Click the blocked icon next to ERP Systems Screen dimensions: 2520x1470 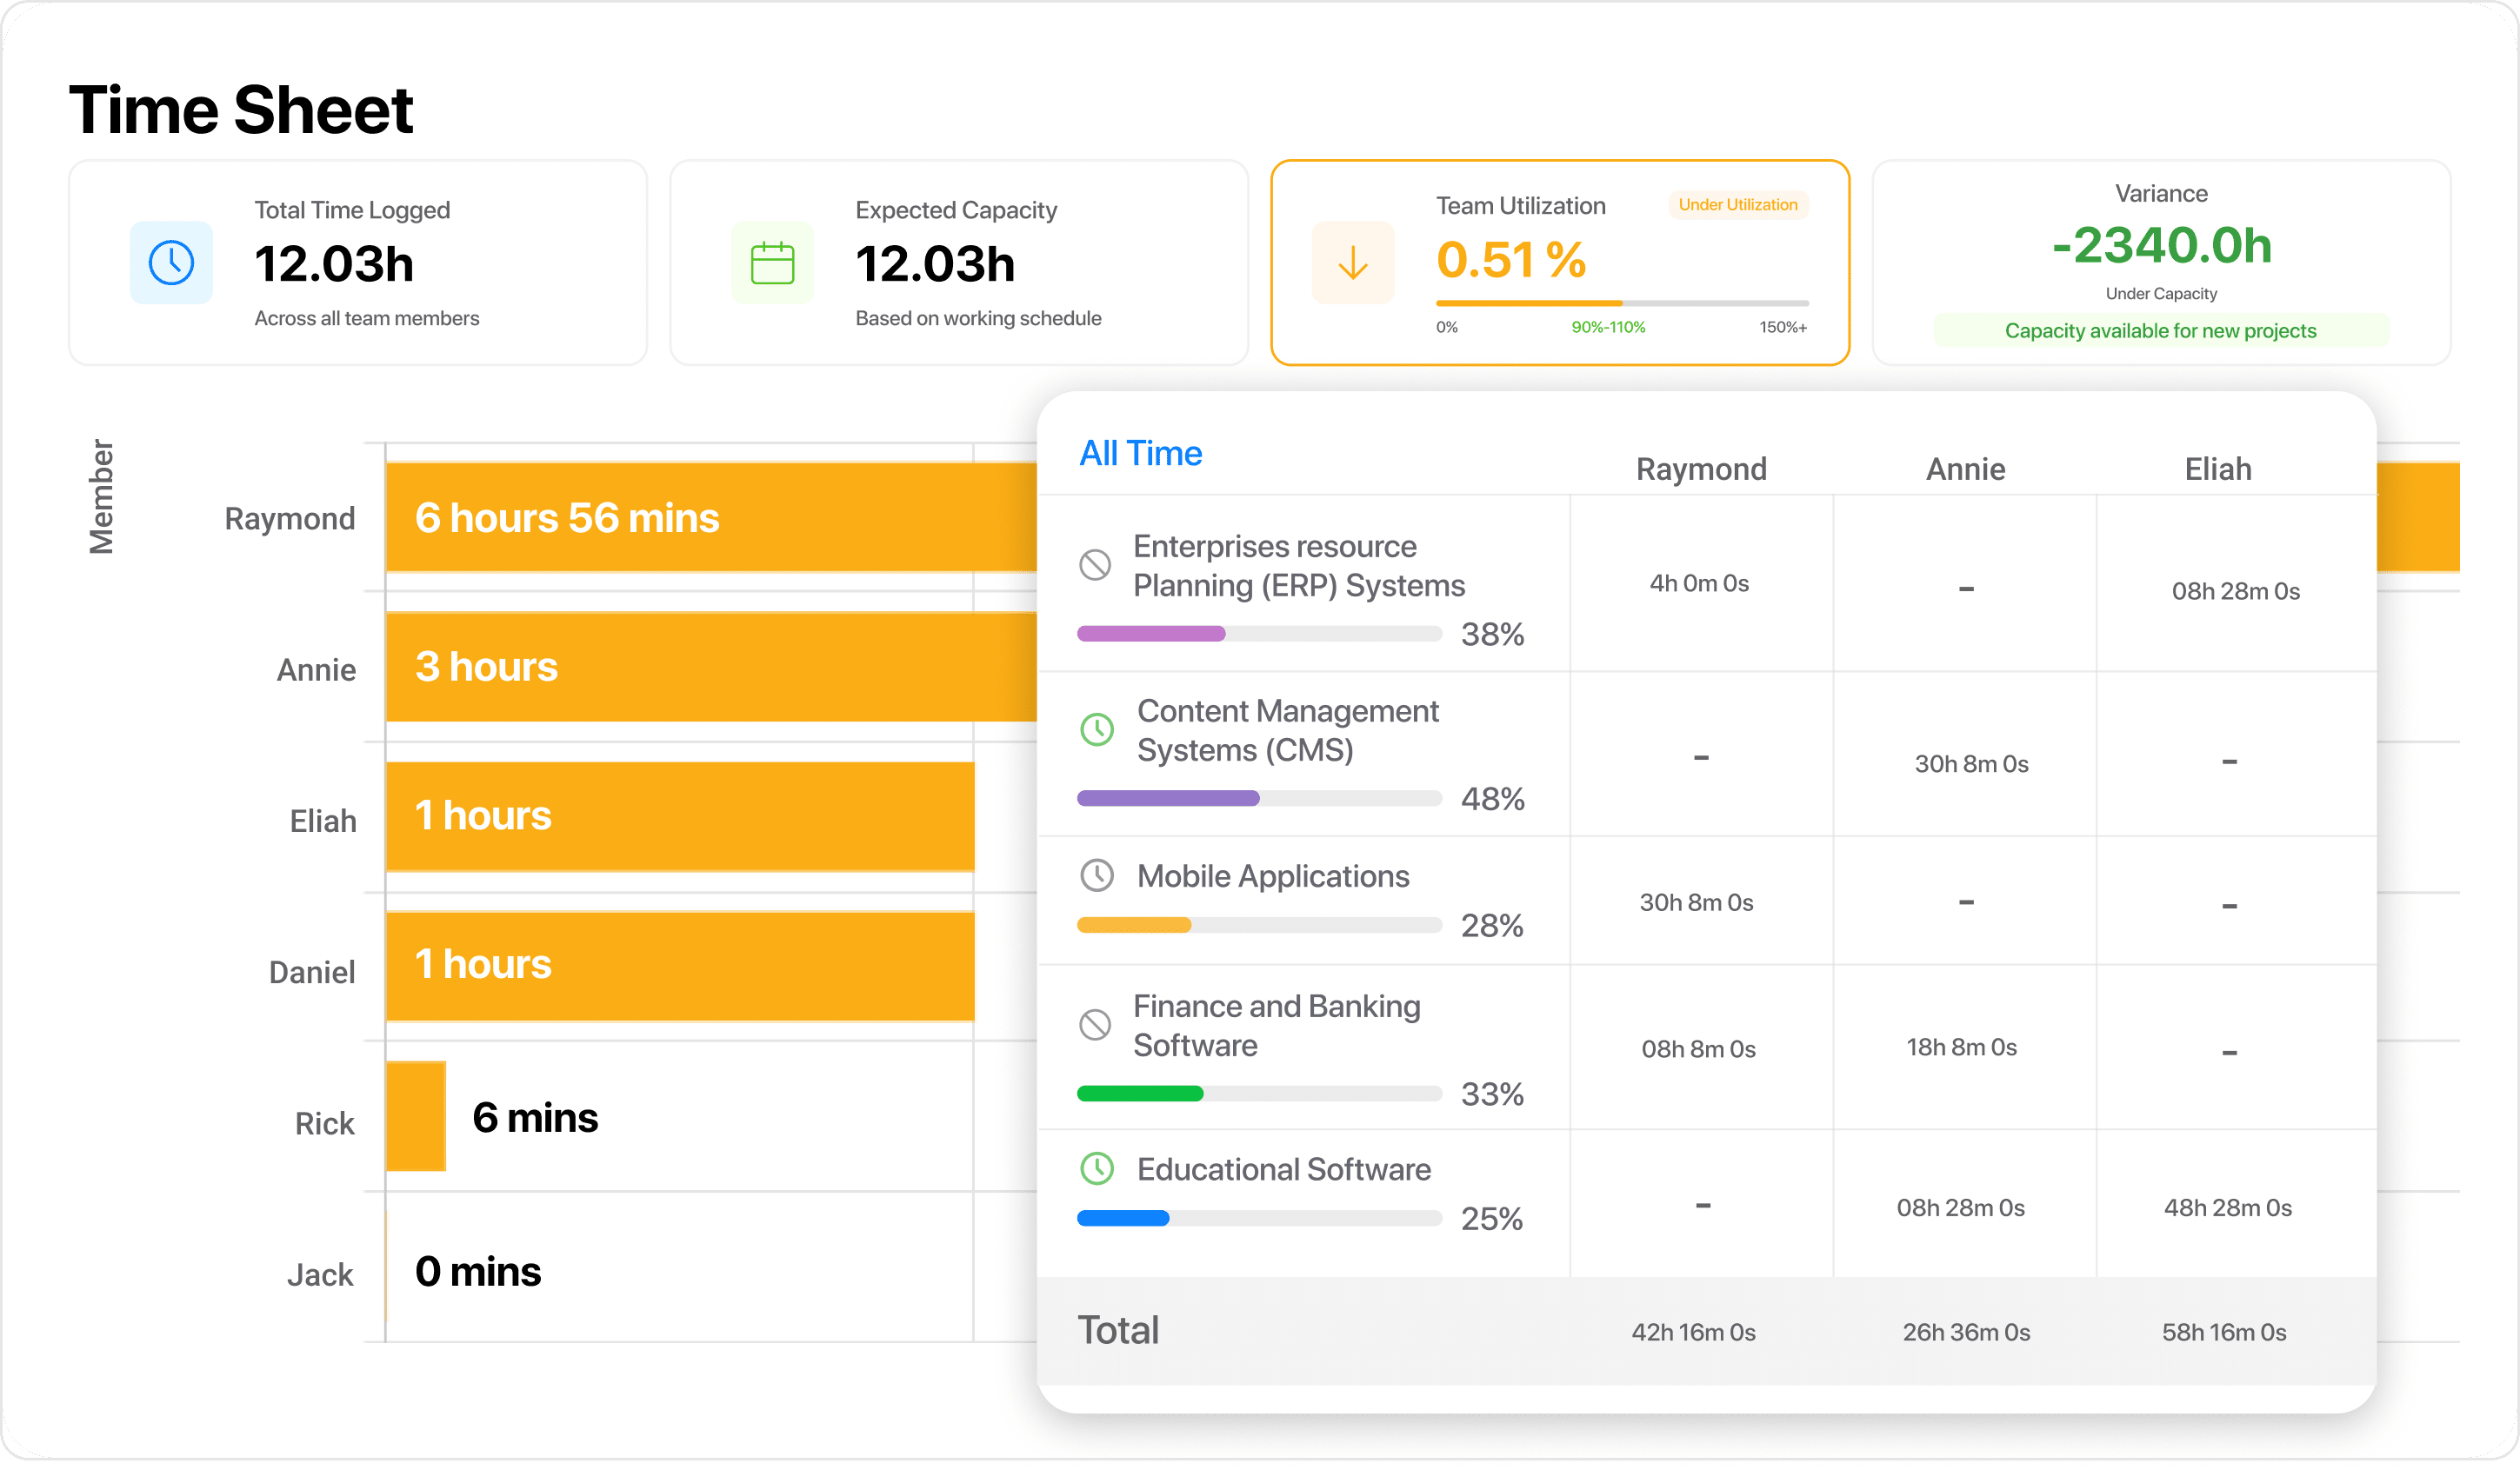(x=1095, y=565)
